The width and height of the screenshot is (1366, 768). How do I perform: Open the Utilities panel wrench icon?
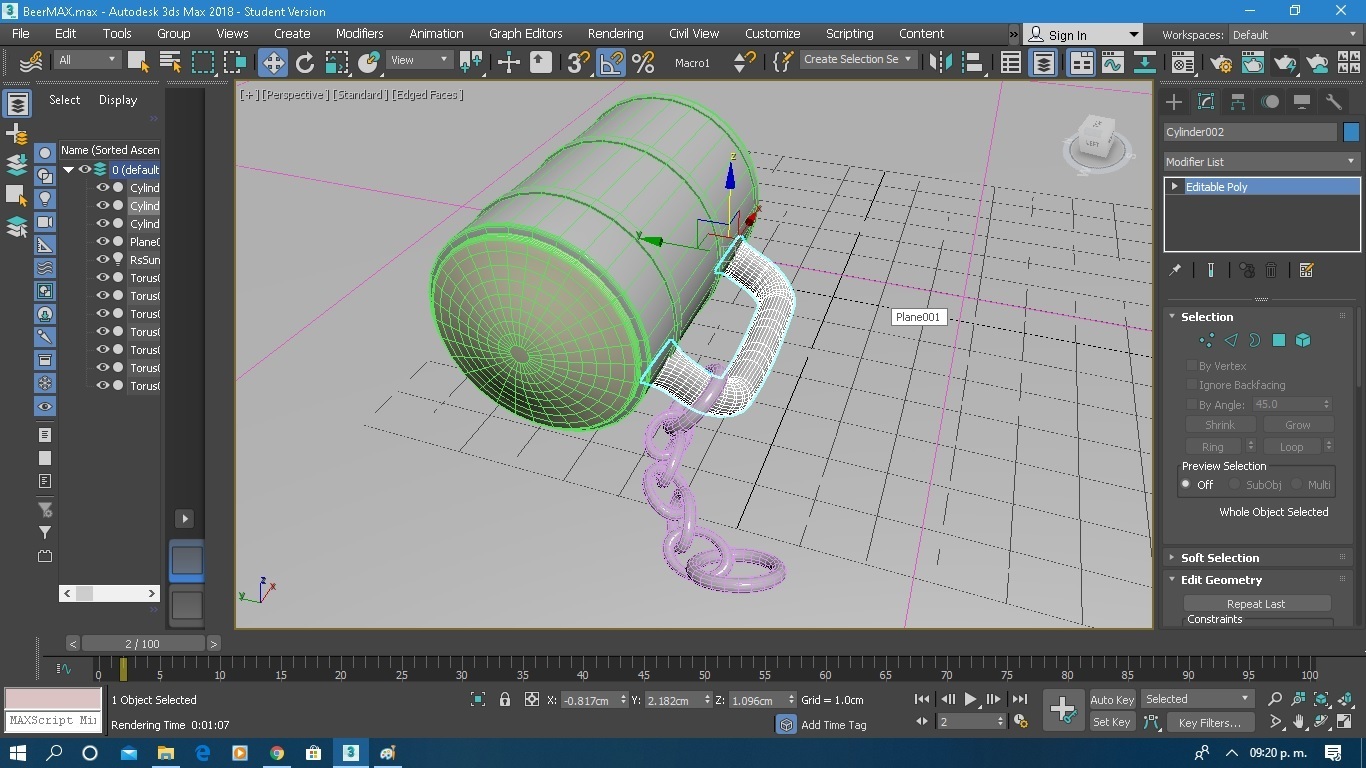1333,102
